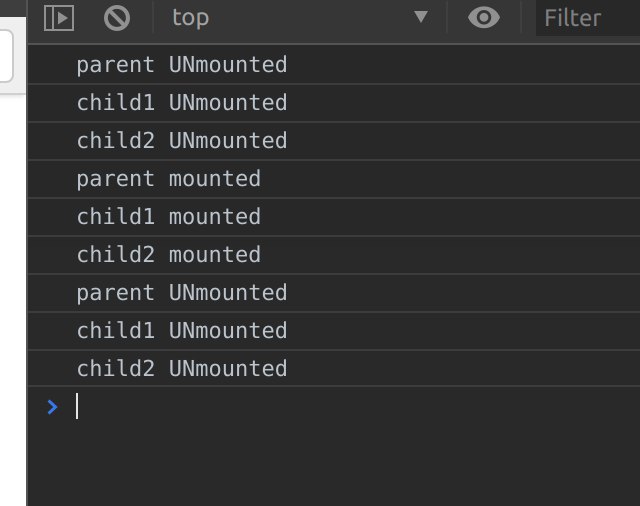640x506 pixels.
Task: Select first 'child1 UNmounted' log entry
Action: click(333, 102)
